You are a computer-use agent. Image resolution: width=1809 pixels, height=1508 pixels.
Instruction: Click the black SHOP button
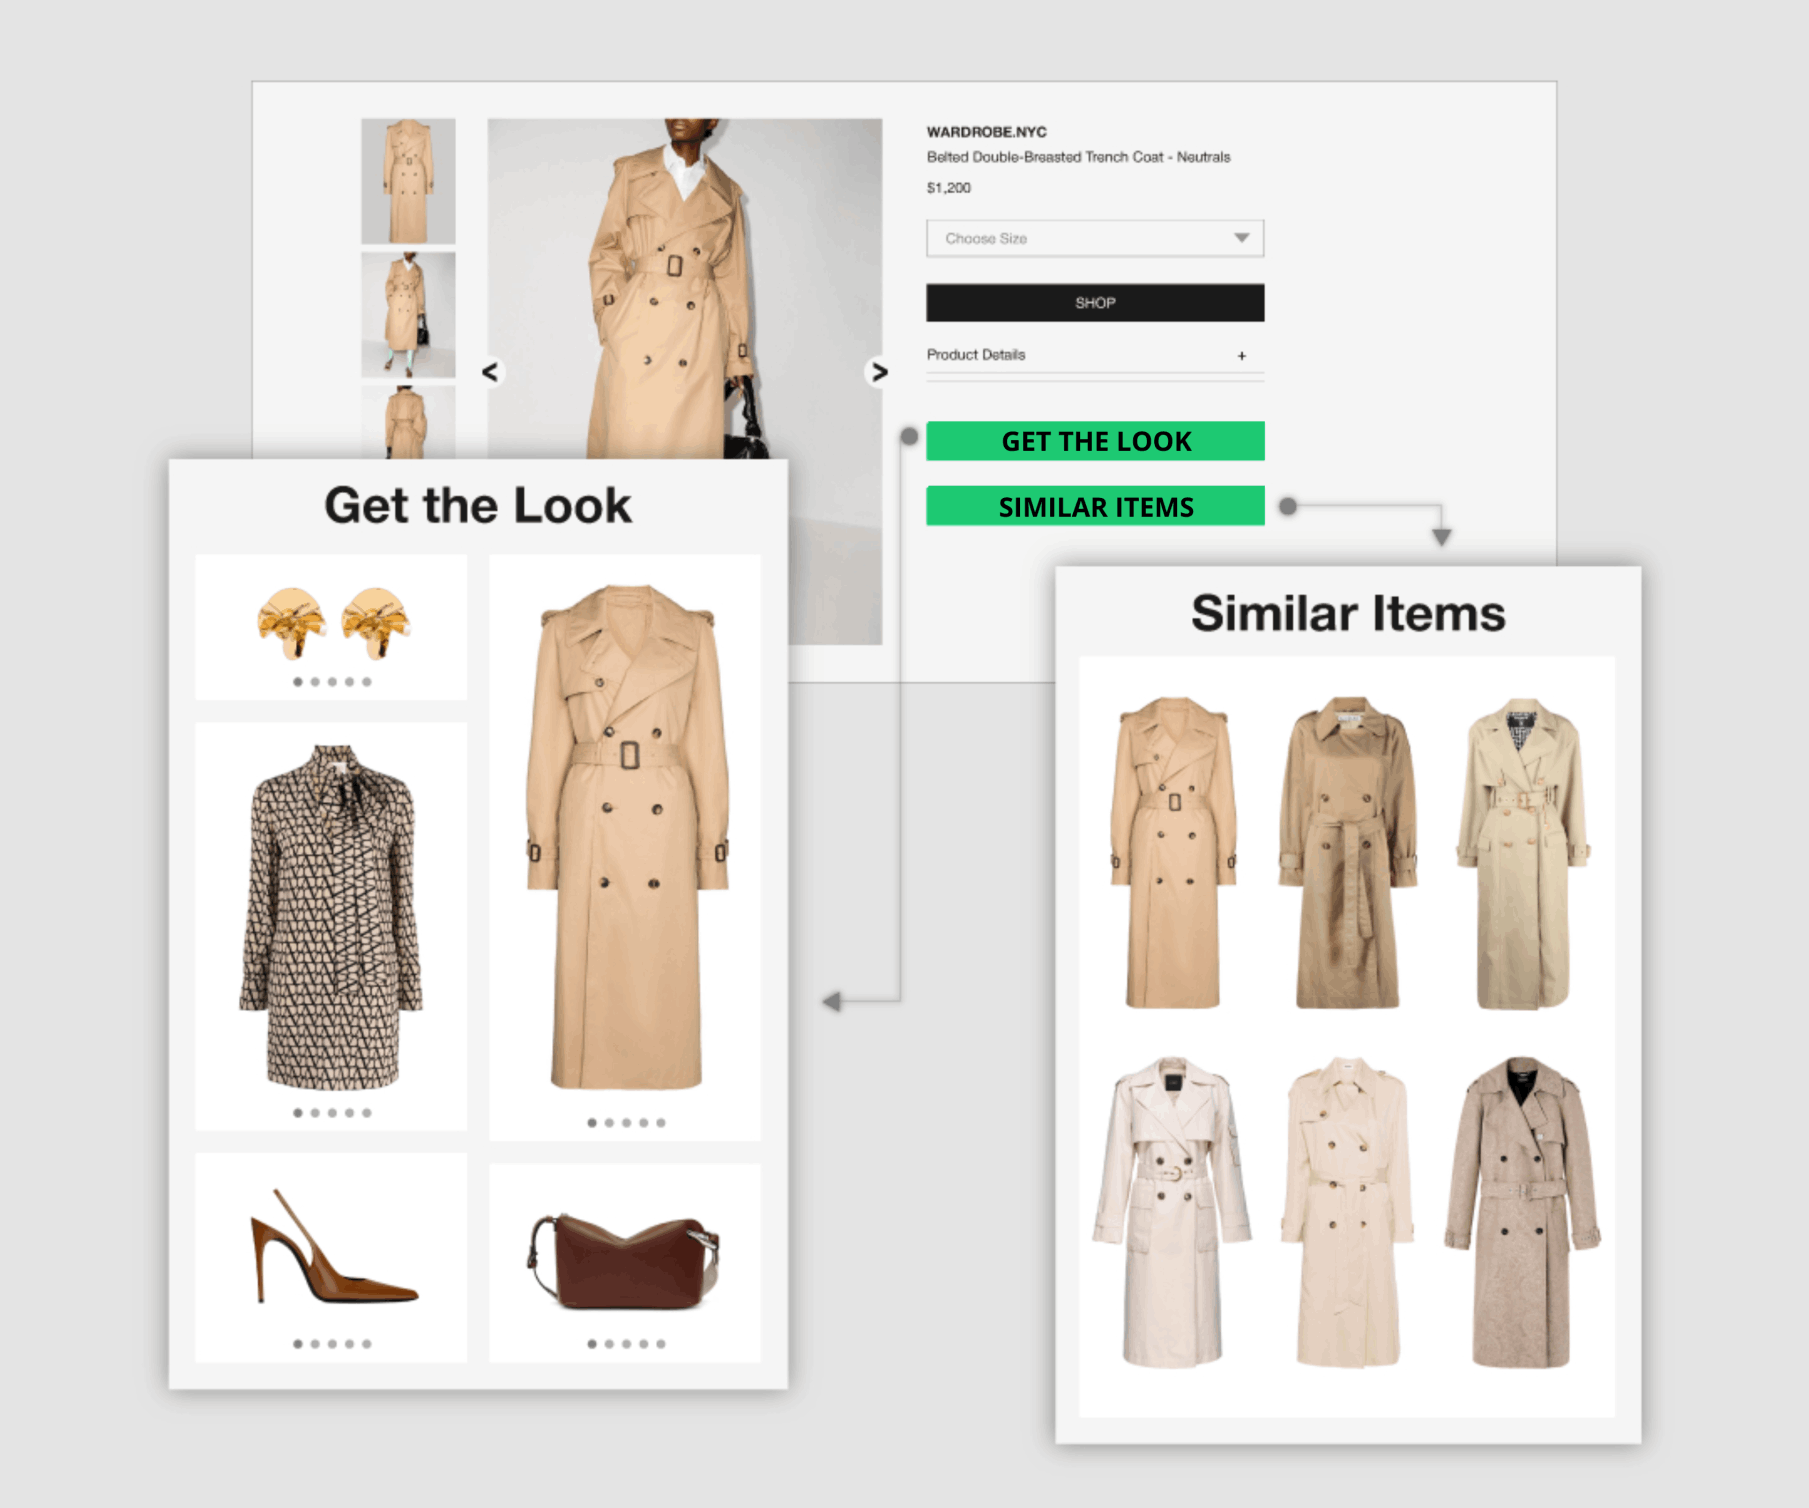pyautogui.click(x=1095, y=303)
